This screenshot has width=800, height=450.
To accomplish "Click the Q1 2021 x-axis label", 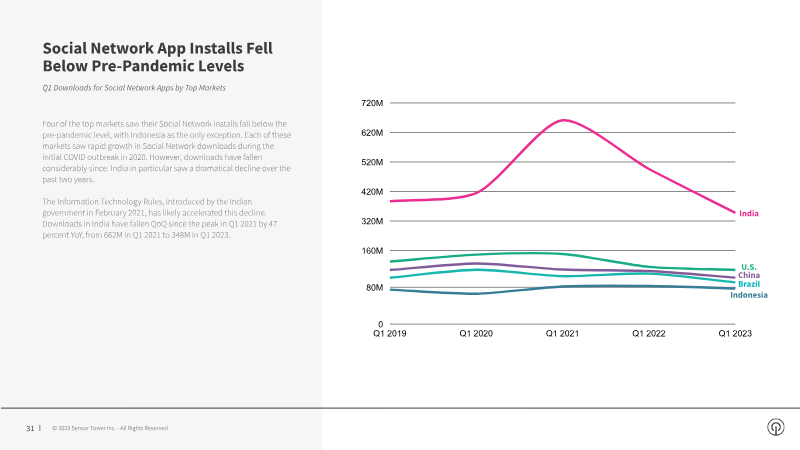I will [563, 333].
